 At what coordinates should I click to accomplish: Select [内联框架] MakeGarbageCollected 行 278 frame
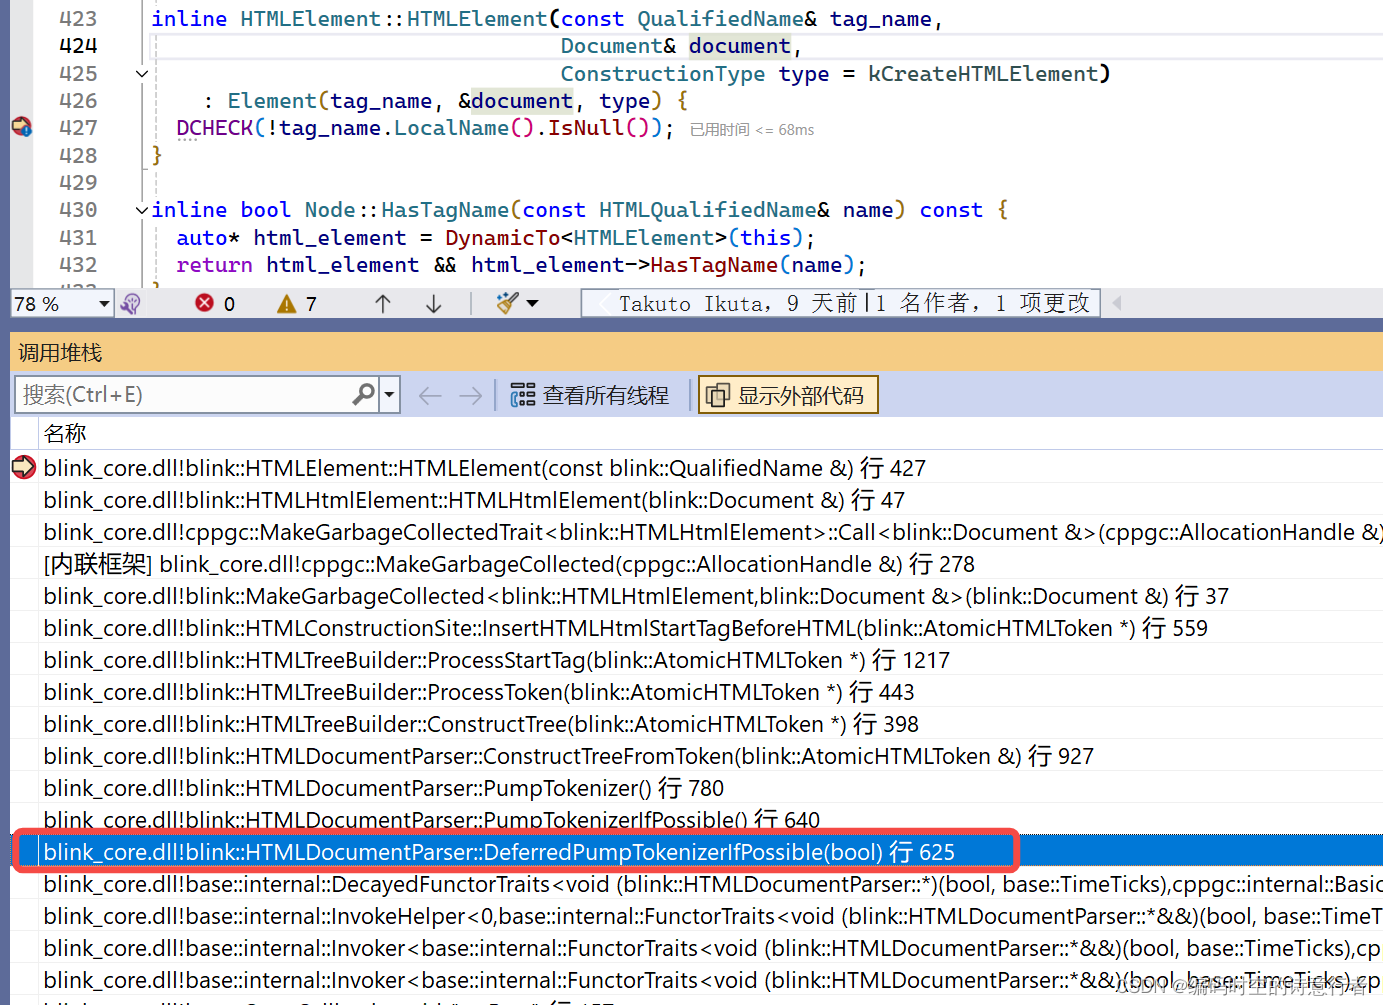pos(509,564)
